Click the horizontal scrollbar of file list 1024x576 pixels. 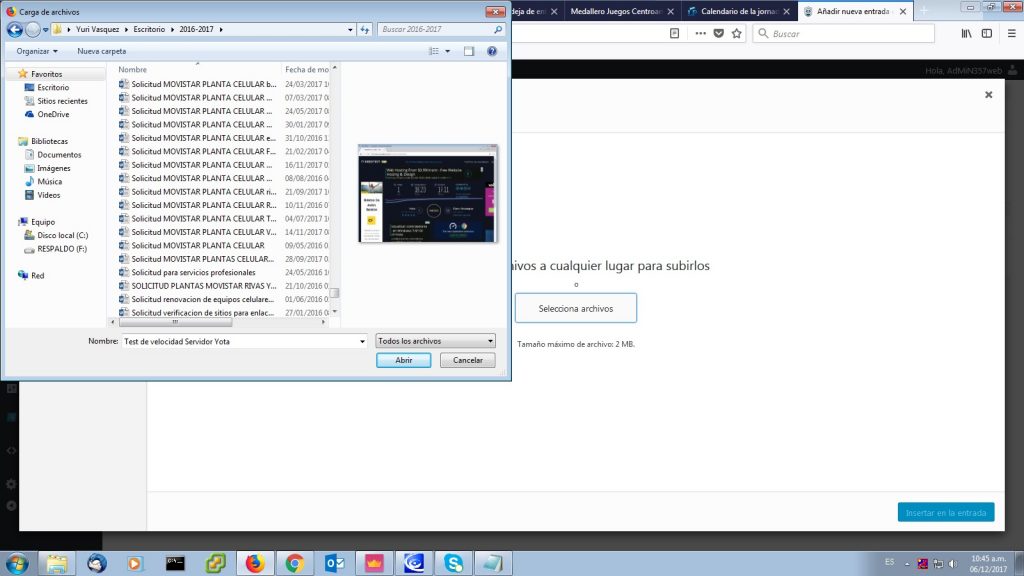[174, 322]
